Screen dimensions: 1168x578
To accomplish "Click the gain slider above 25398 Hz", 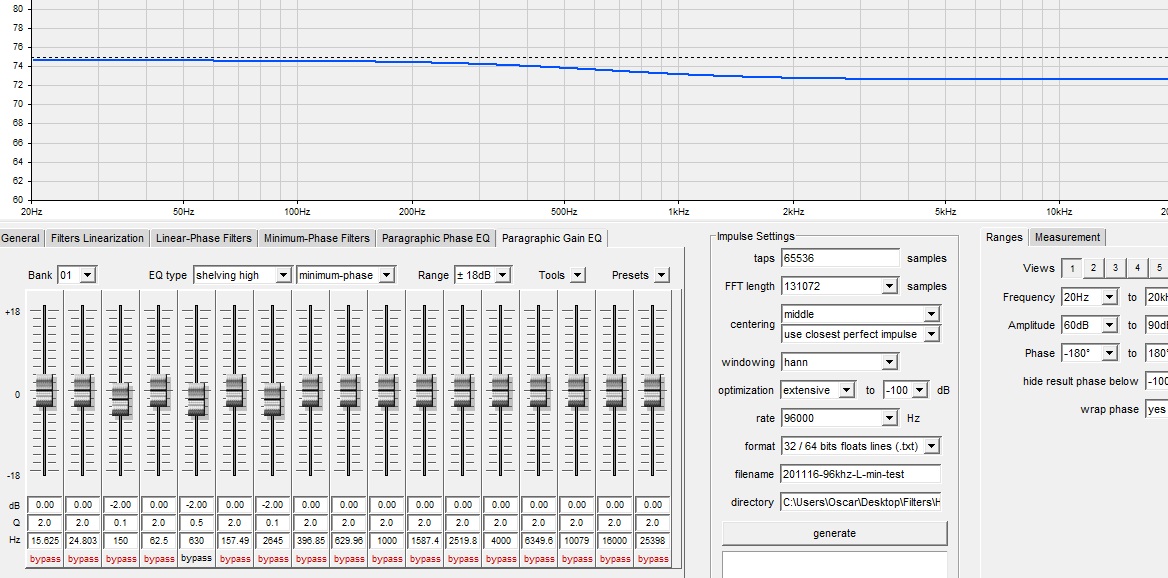I will [653, 391].
